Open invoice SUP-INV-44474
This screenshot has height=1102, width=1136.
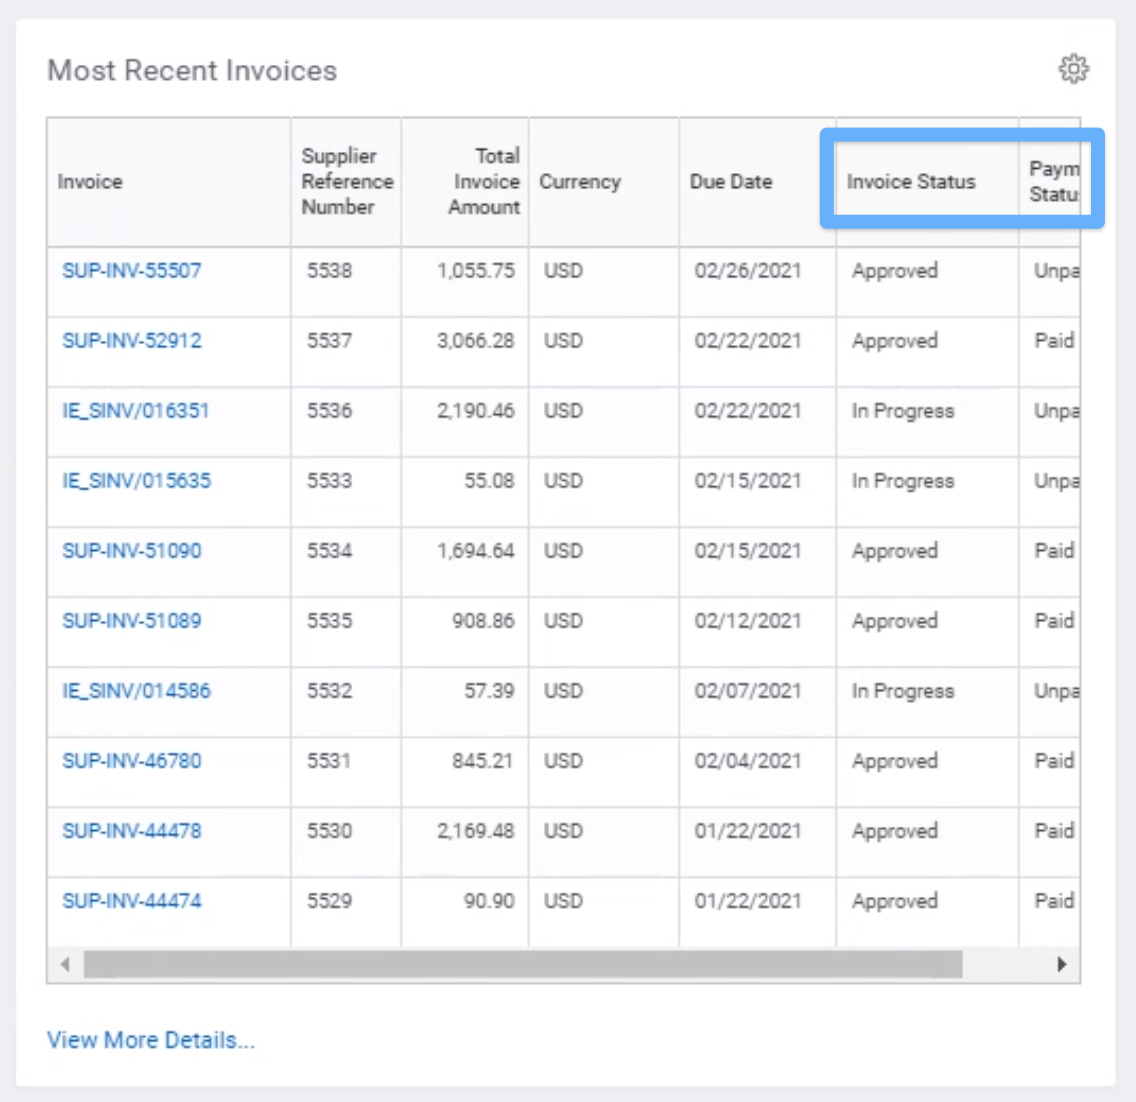tap(131, 900)
